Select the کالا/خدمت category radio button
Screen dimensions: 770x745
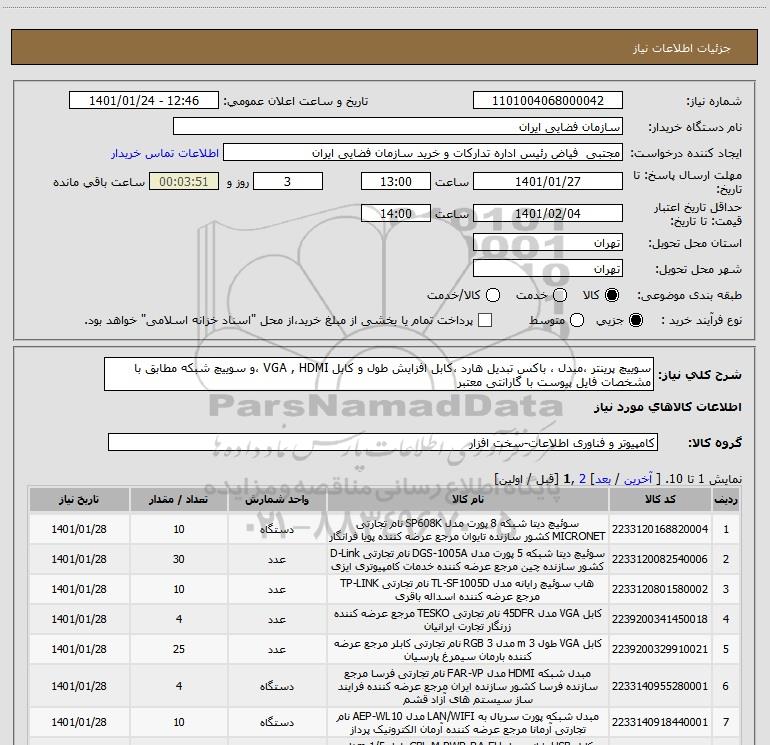[493, 295]
